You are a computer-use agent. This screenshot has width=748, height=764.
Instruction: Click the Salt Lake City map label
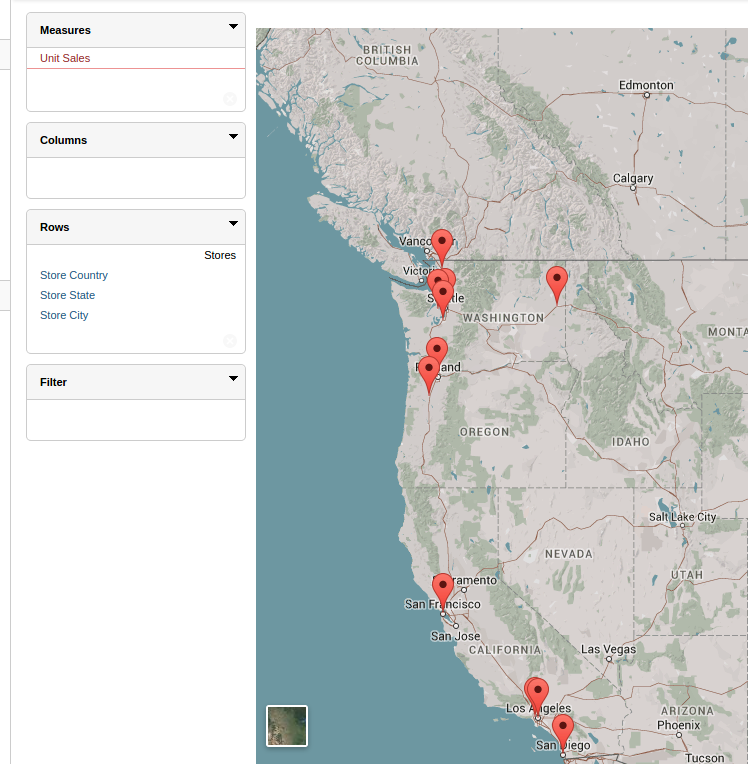[682, 517]
